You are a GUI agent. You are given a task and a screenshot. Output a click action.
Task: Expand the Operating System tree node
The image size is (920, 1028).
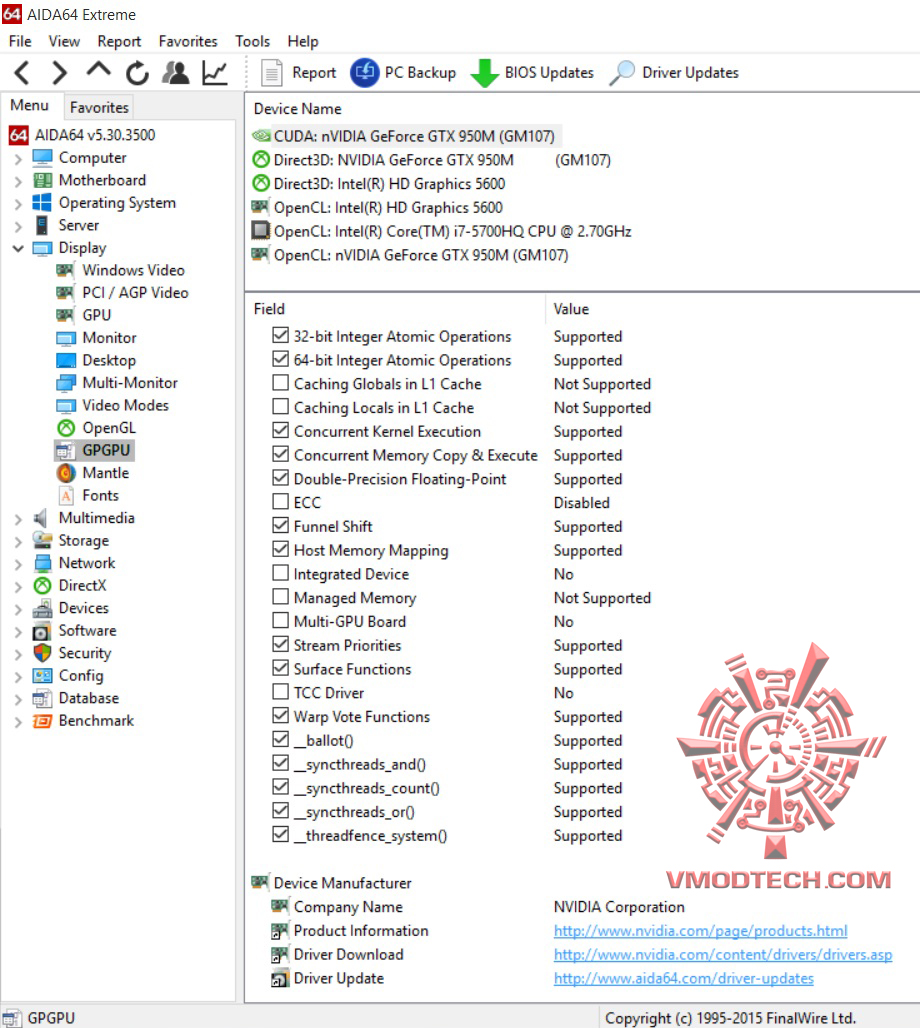point(18,204)
